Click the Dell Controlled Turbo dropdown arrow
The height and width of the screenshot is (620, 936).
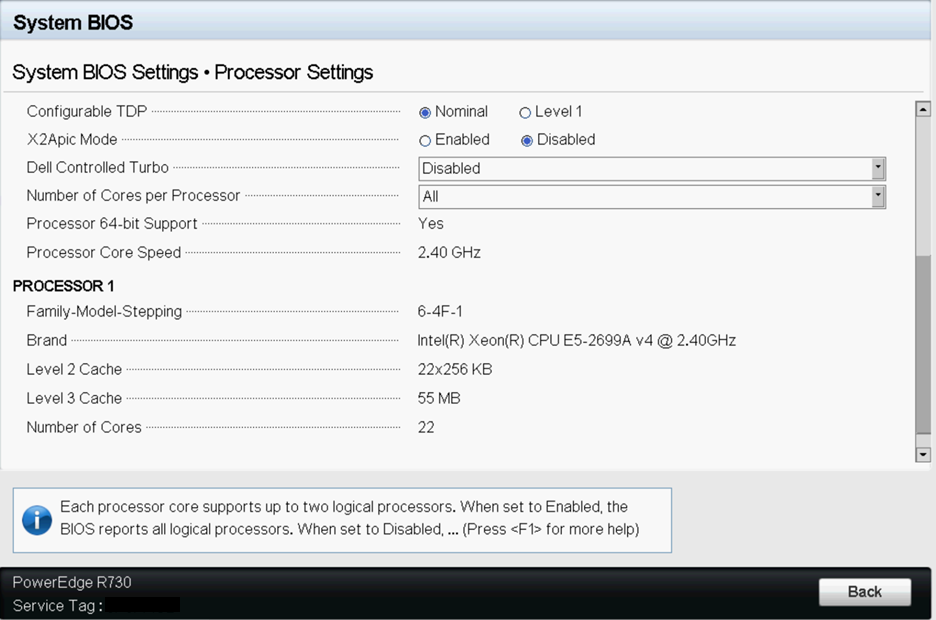point(878,168)
